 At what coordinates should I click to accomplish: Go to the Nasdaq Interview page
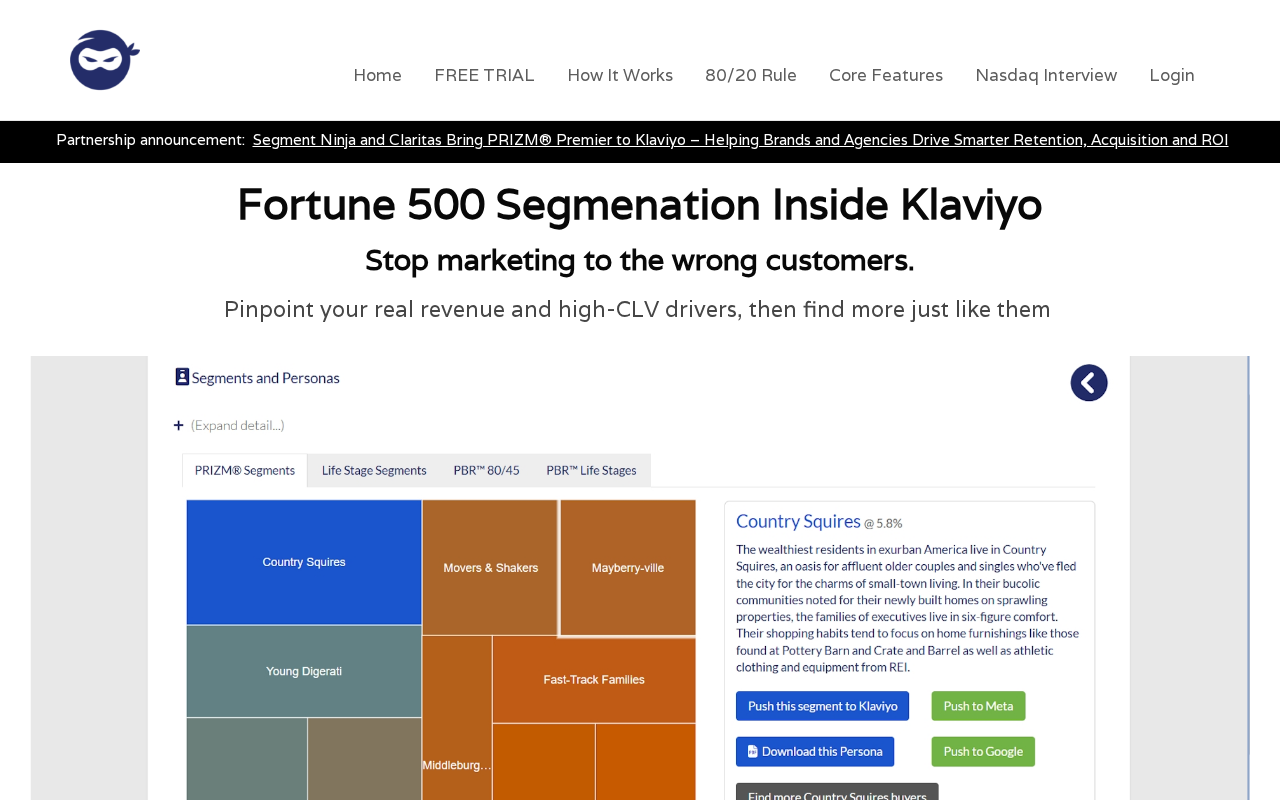(x=1046, y=75)
